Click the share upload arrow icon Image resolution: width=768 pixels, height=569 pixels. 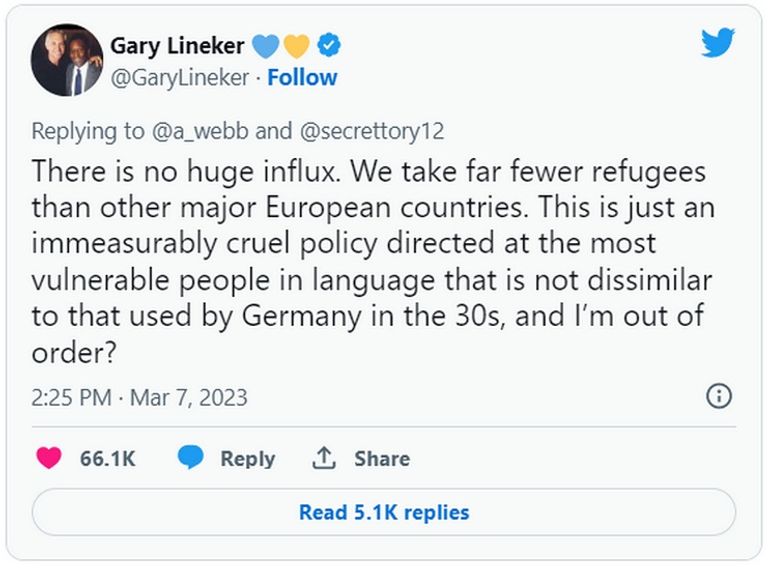(323, 458)
